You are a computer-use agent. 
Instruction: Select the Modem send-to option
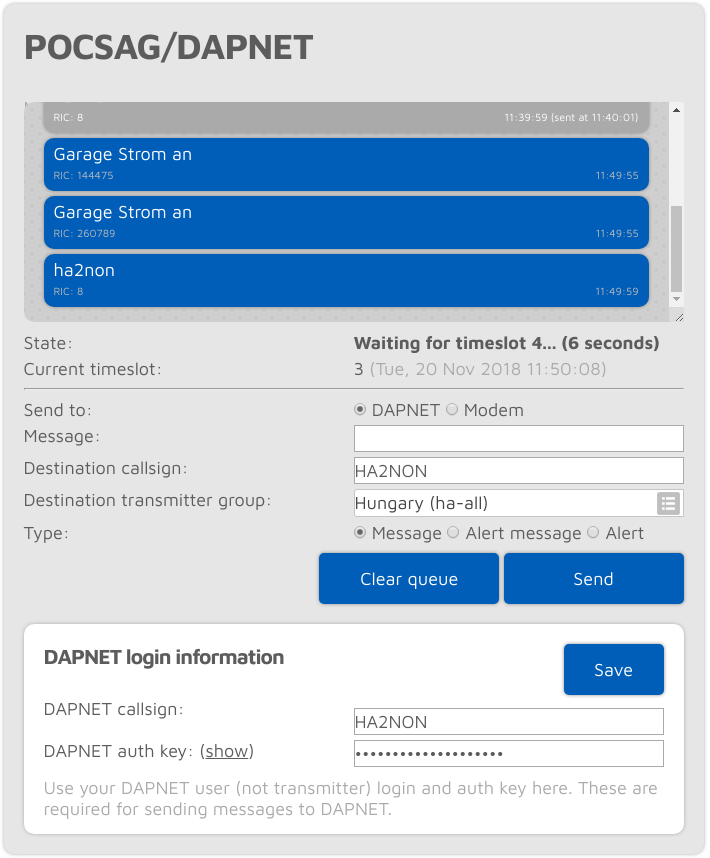click(x=452, y=410)
